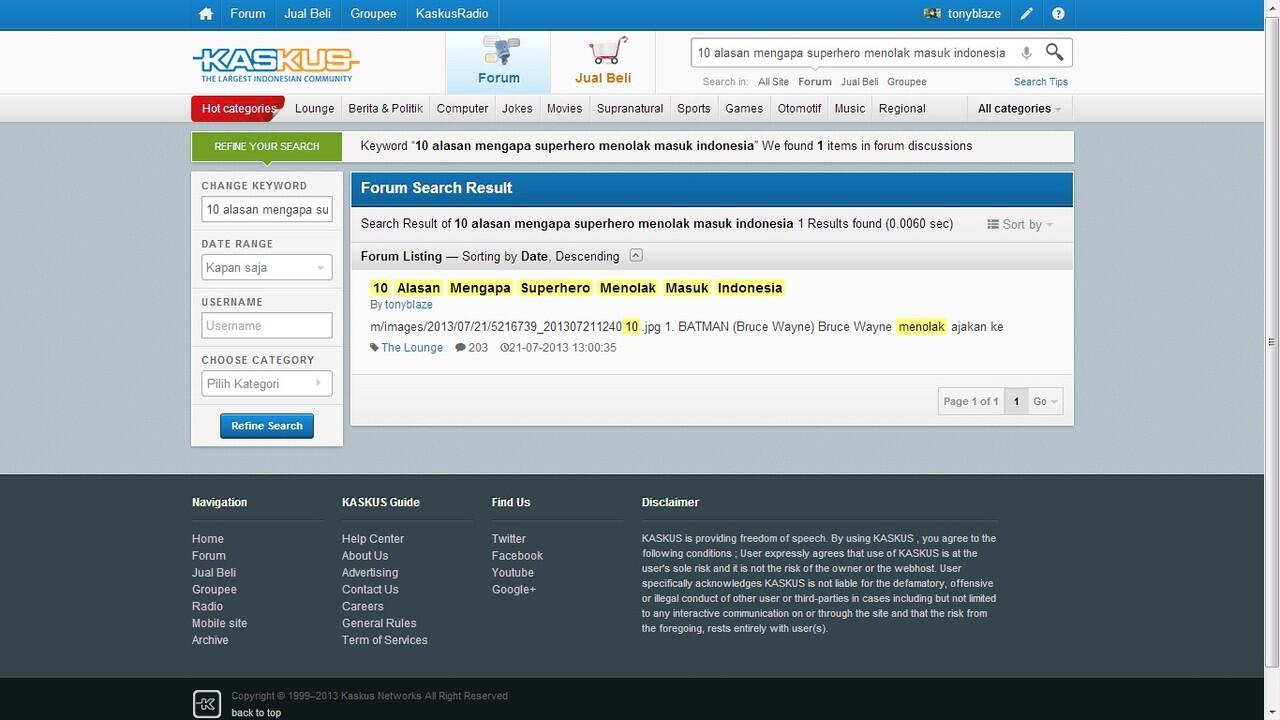This screenshot has height=720, width=1280.
Task: Open the Music category
Action: [849, 108]
